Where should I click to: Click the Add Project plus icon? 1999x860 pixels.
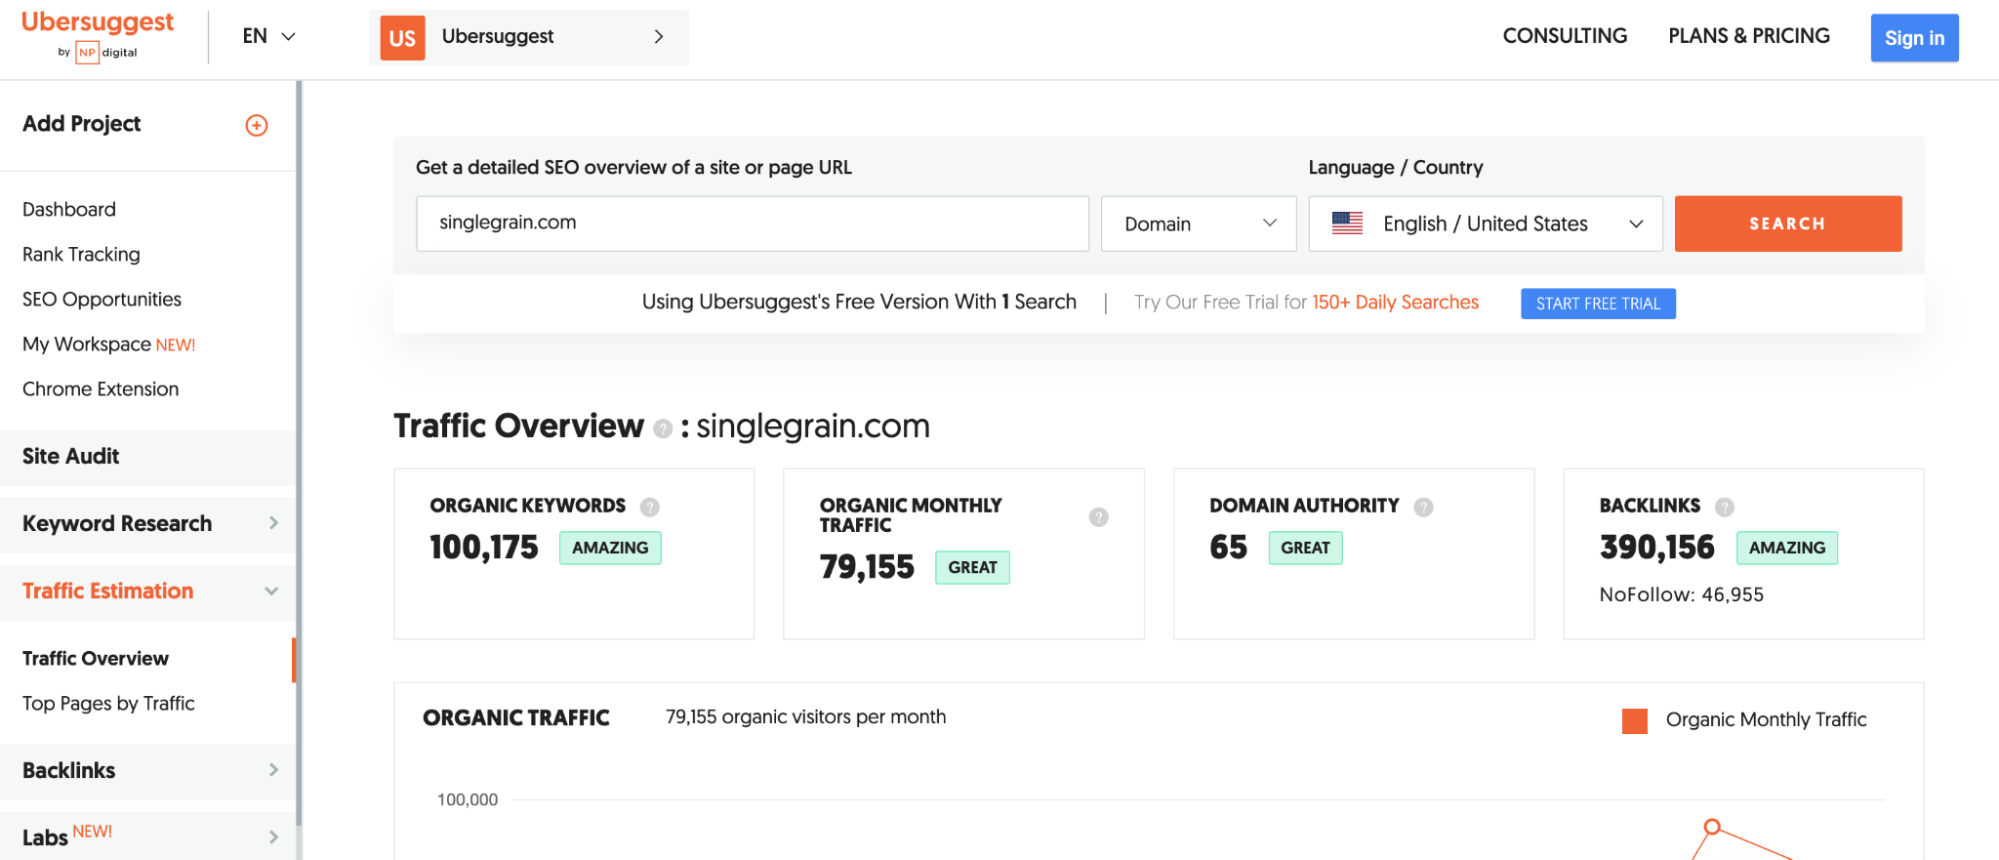coord(257,125)
